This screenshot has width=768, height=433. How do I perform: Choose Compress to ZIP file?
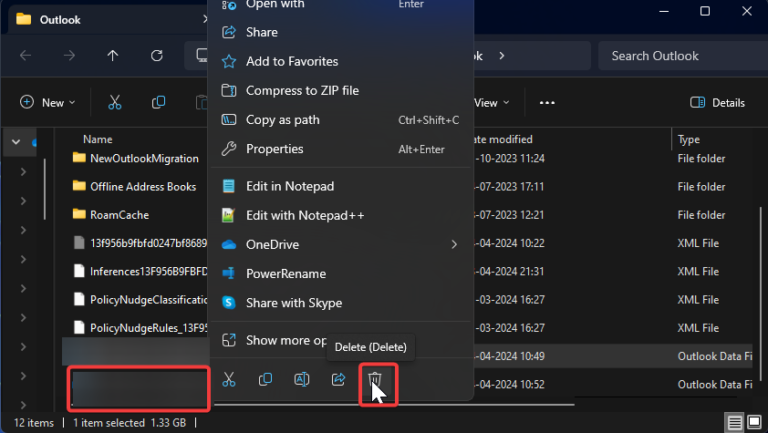(302, 91)
